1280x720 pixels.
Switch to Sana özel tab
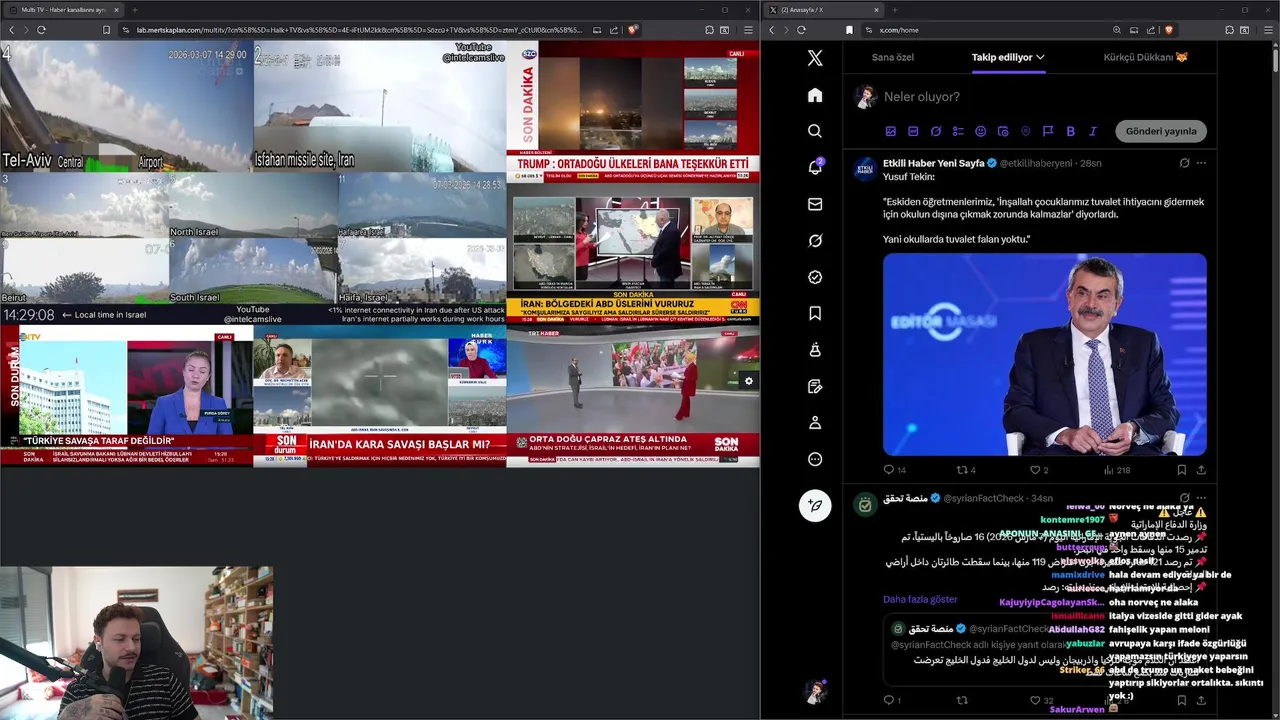(893, 57)
